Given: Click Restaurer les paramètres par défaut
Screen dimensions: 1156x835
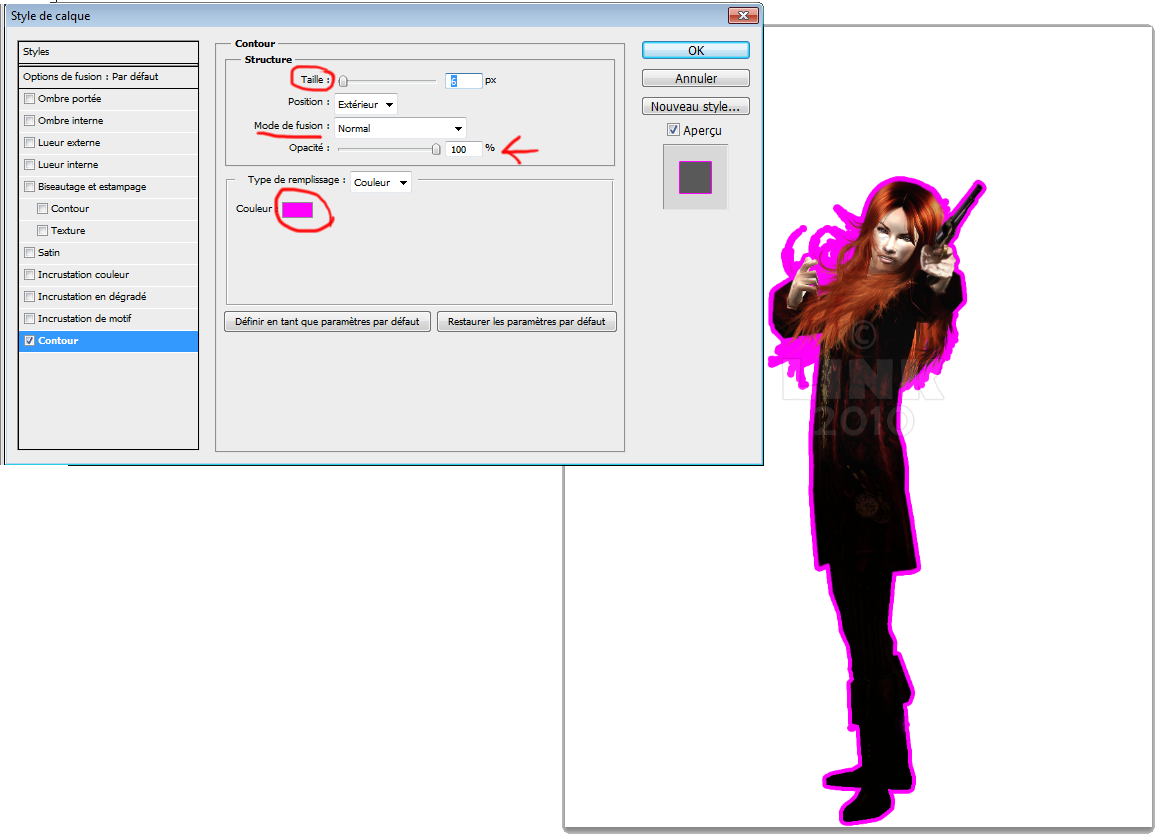Looking at the screenshot, I should pyautogui.click(x=526, y=322).
